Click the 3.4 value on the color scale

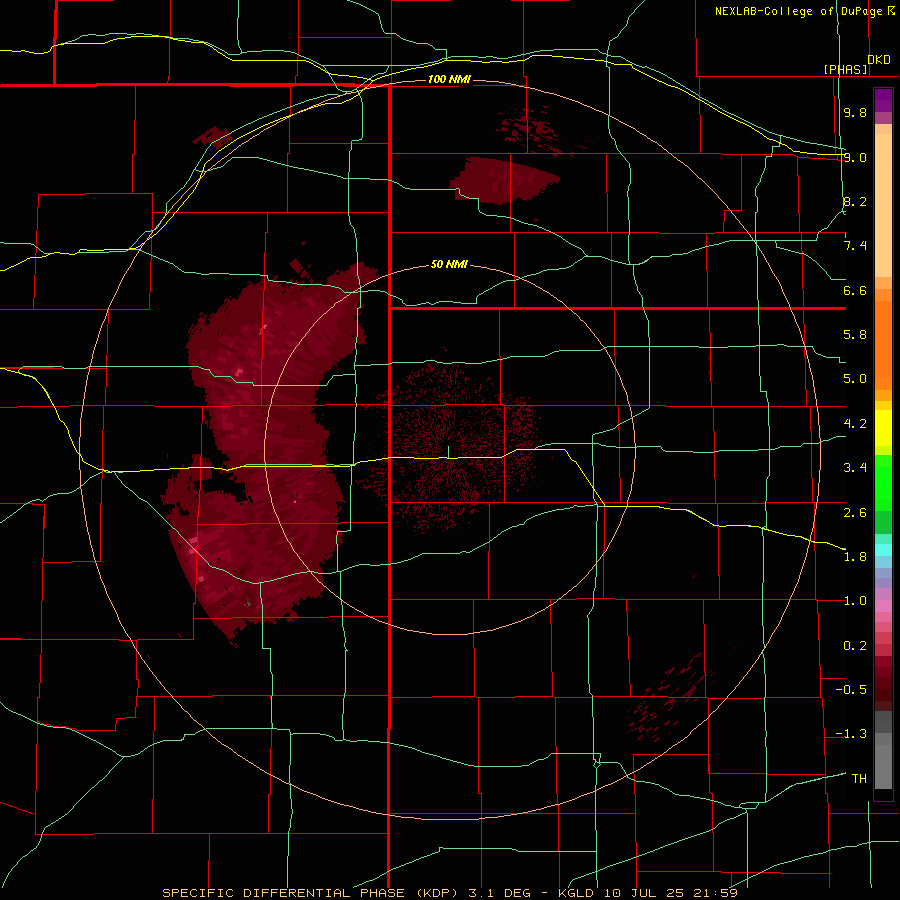coord(855,468)
